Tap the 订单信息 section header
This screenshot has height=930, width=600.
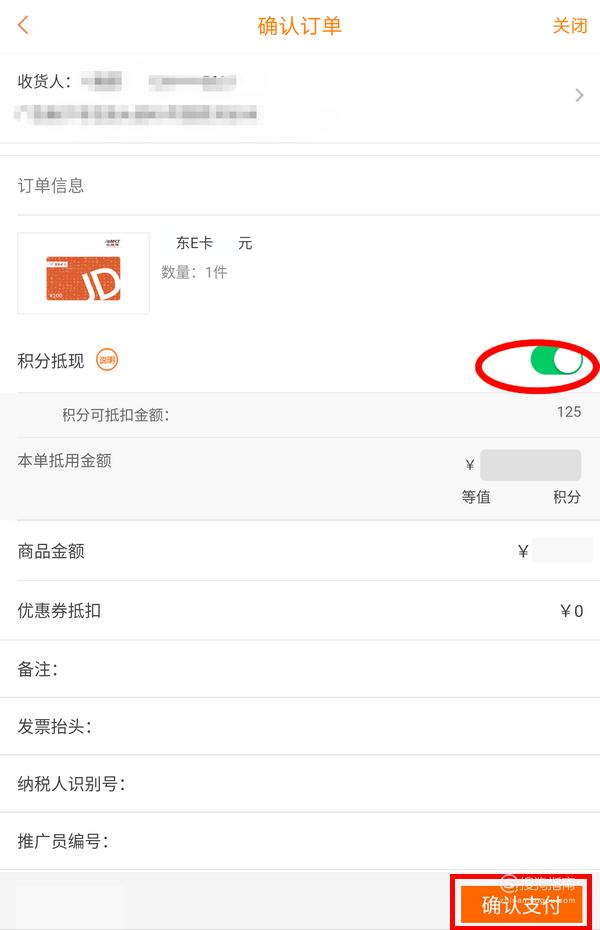(x=51, y=186)
